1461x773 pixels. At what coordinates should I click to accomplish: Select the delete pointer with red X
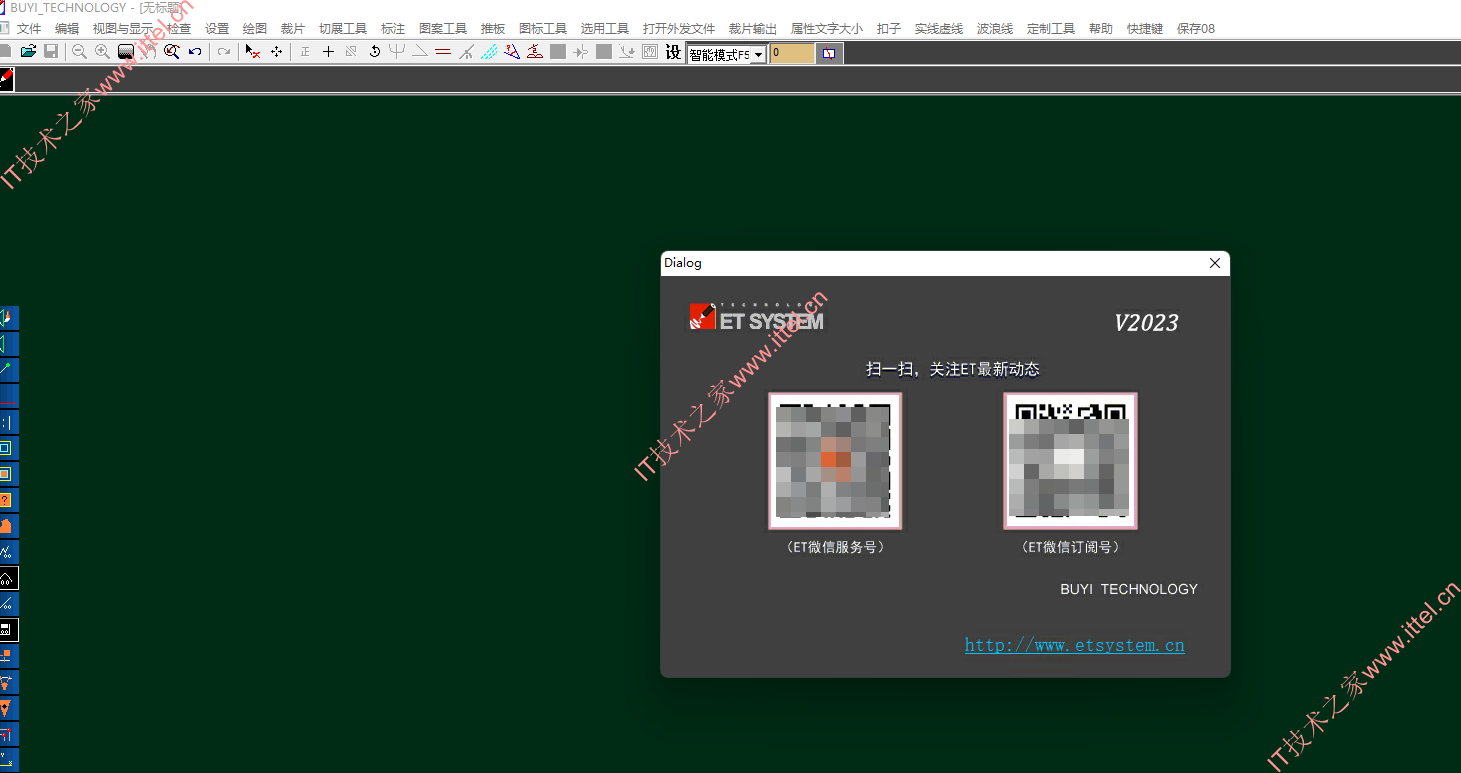pos(253,52)
